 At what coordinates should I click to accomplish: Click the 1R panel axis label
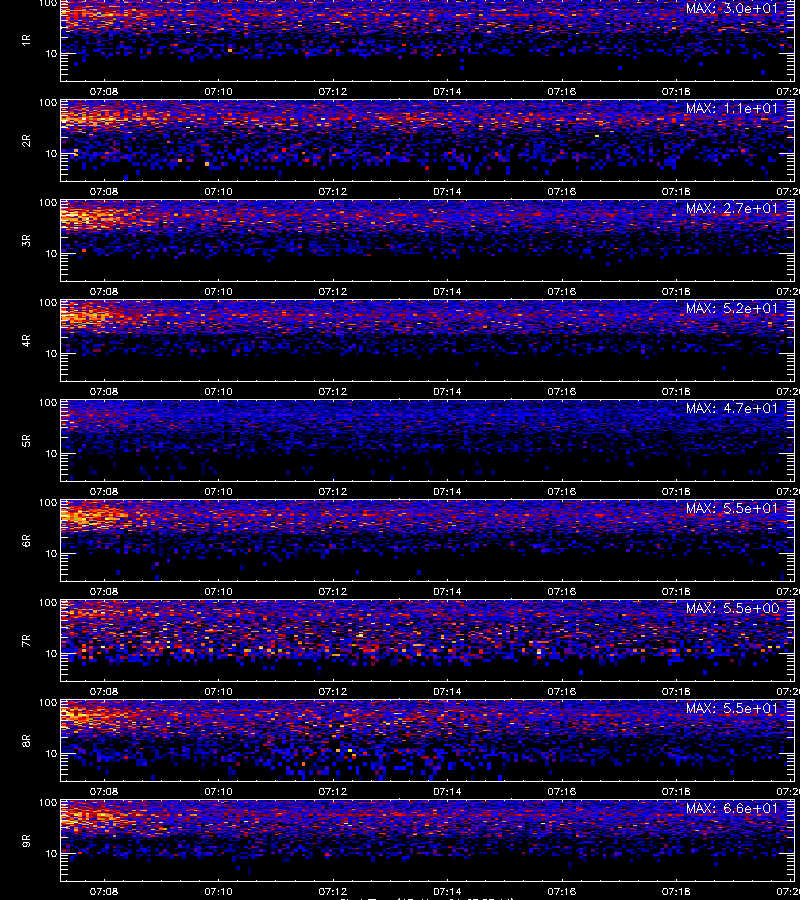pyautogui.click(x=26, y=40)
